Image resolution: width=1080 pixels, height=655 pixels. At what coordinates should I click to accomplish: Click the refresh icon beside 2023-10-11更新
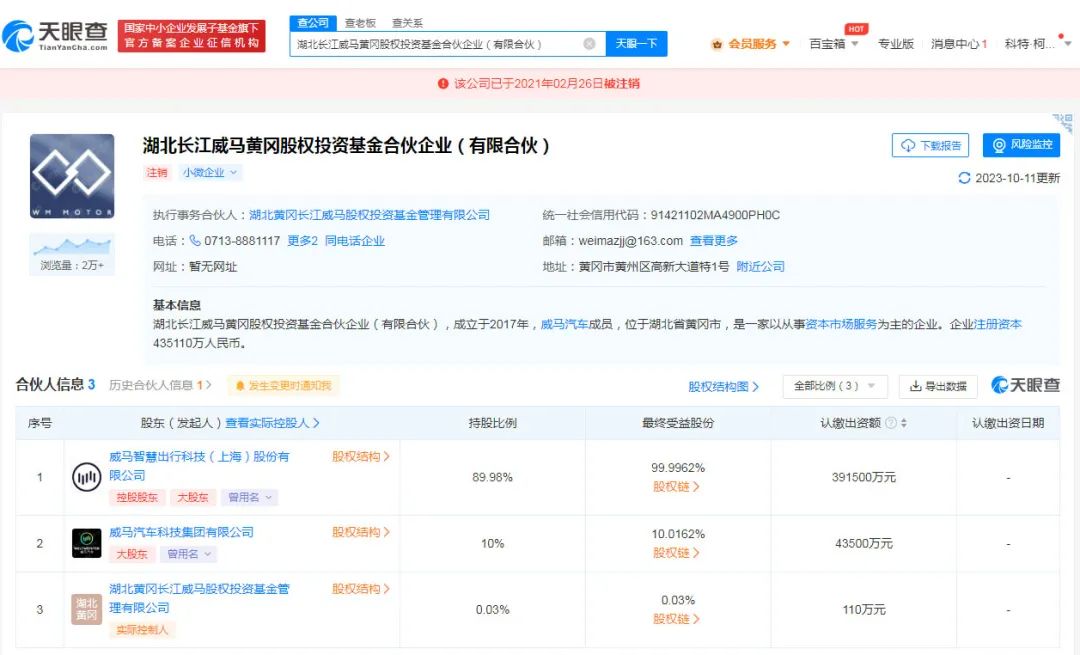coord(964,178)
